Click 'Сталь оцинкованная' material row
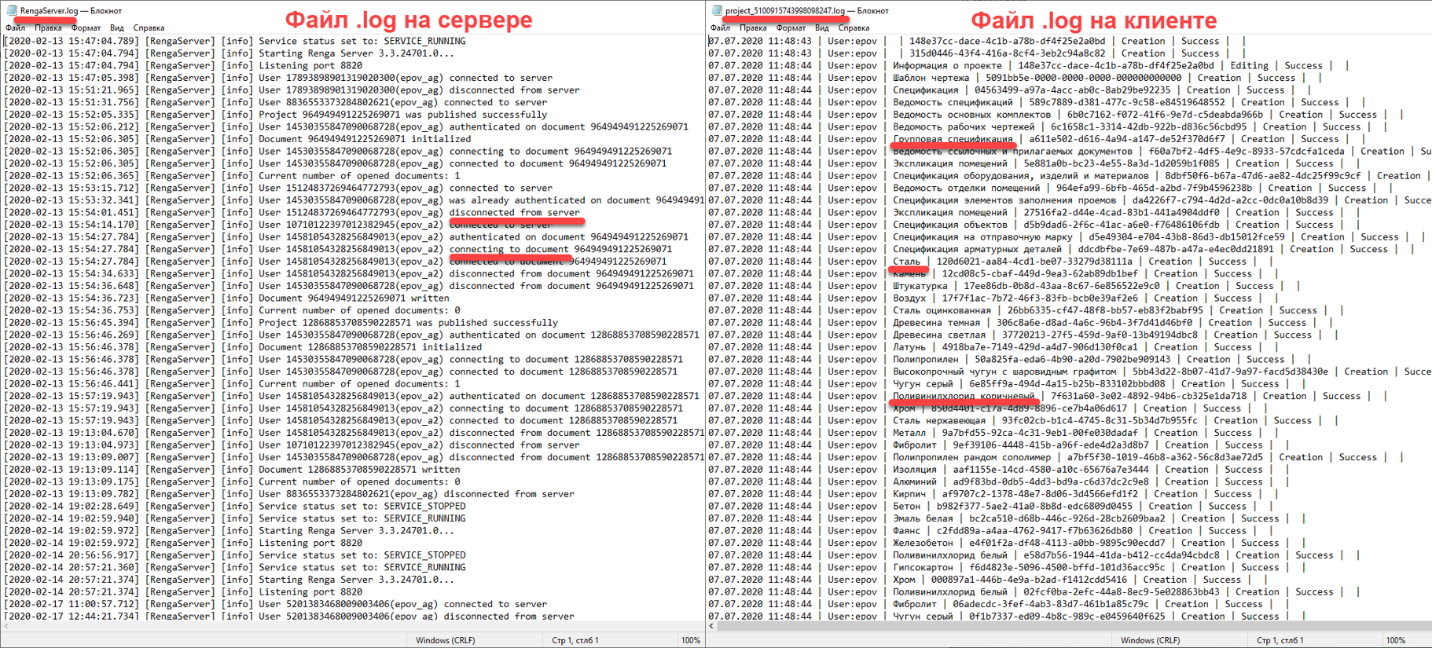 pos(1024,310)
